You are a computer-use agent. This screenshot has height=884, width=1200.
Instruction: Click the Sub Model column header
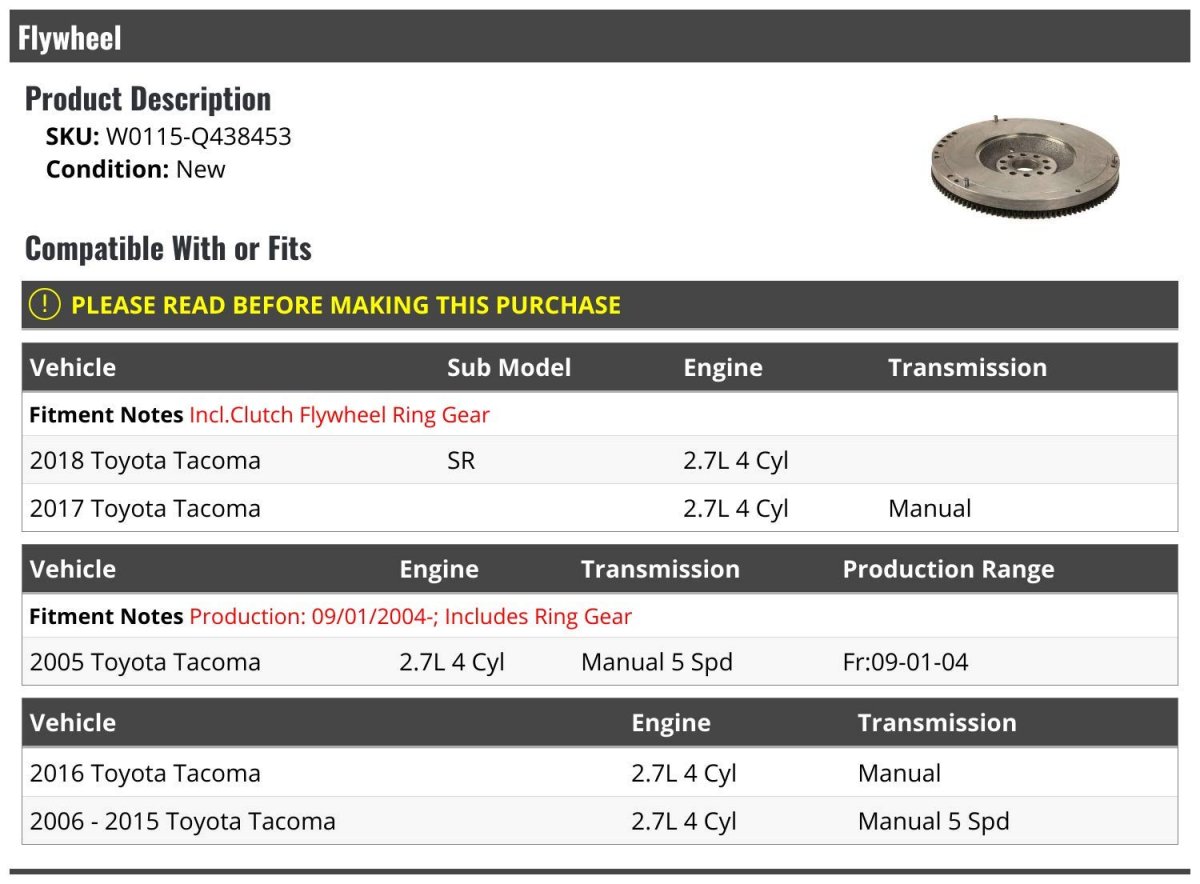point(509,367)
